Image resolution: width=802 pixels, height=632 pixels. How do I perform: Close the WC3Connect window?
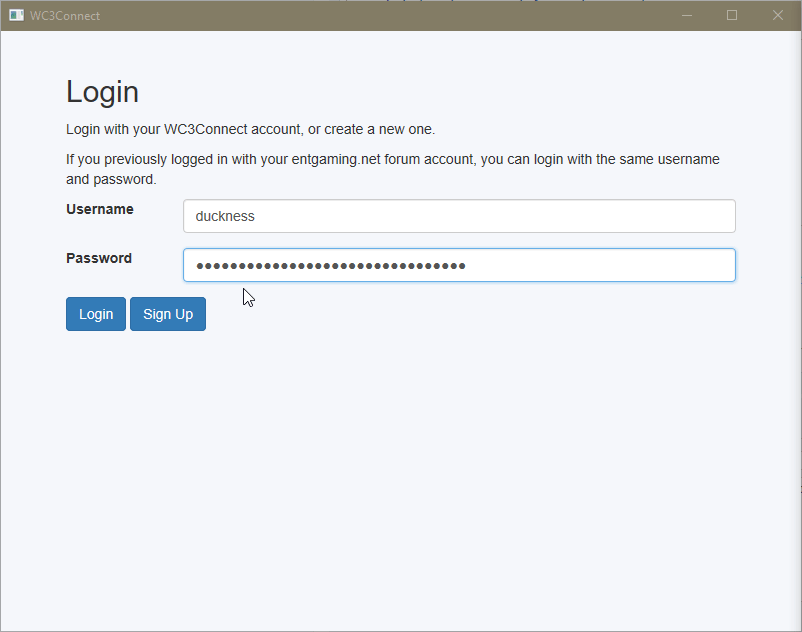click(x=777, y=15)
